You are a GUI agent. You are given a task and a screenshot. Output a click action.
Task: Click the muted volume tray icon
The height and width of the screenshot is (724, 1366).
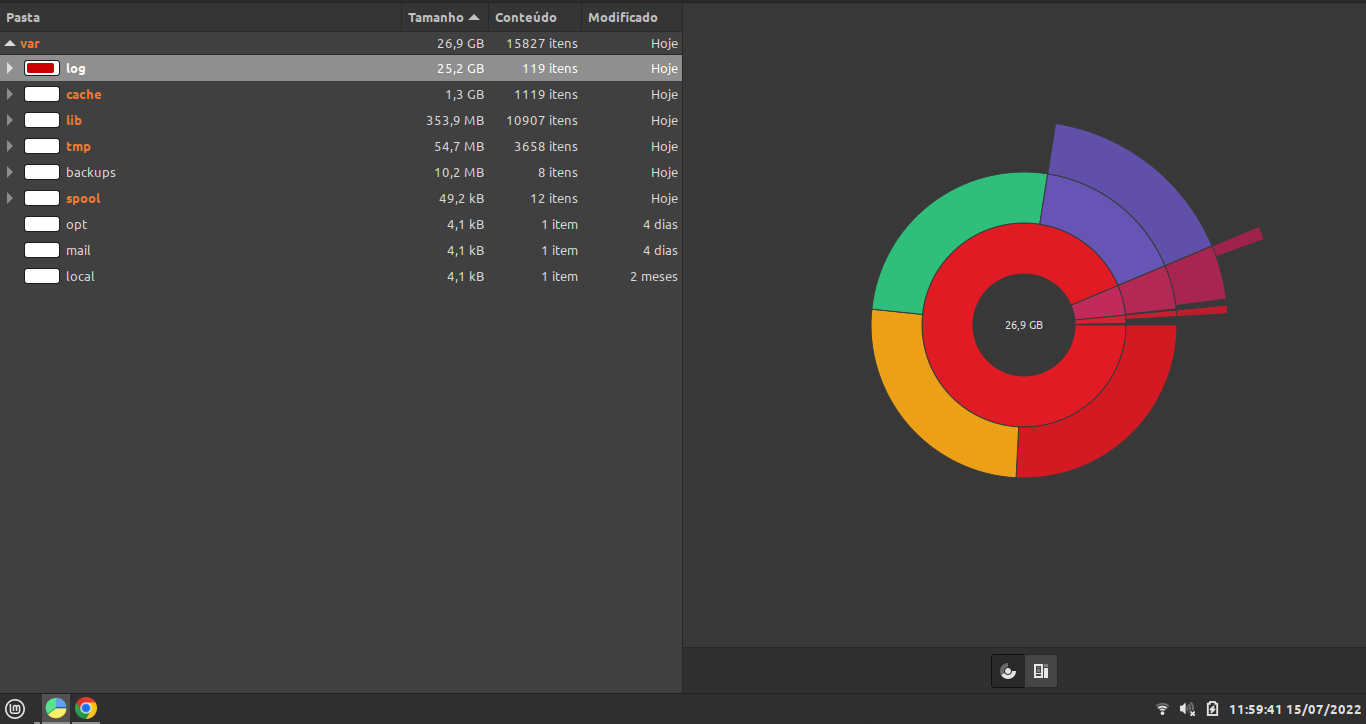coord(1187,709)
